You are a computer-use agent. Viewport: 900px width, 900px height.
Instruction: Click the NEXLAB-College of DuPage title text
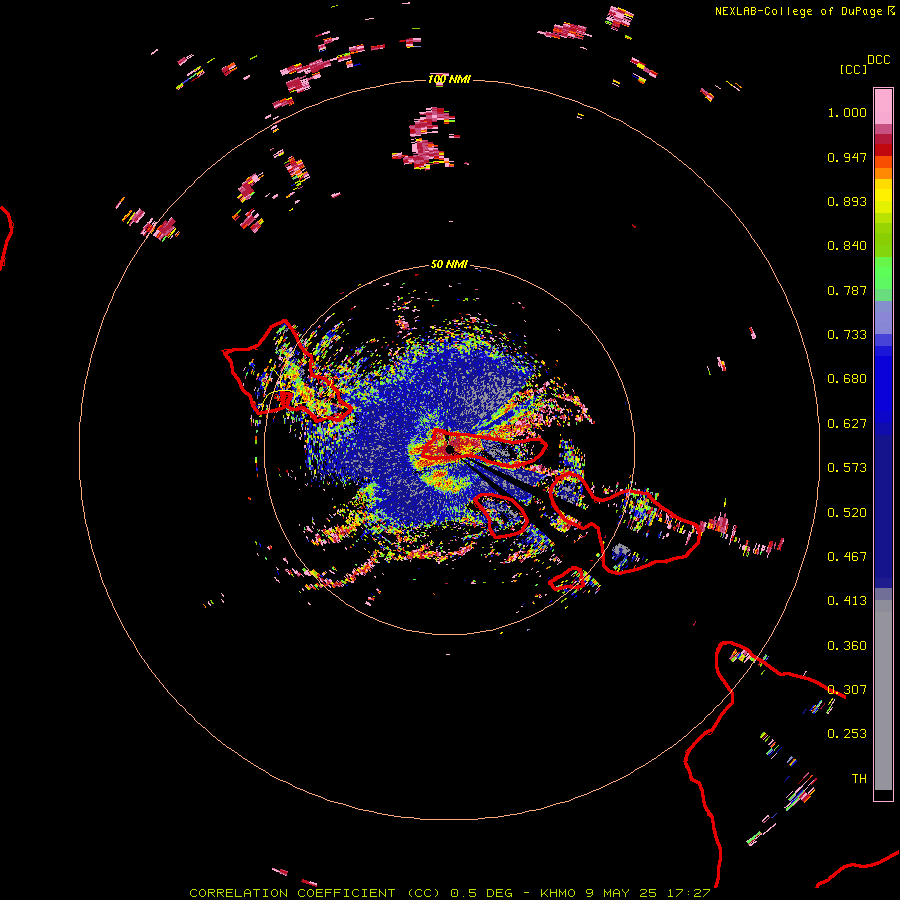click(x=798, y=11)
